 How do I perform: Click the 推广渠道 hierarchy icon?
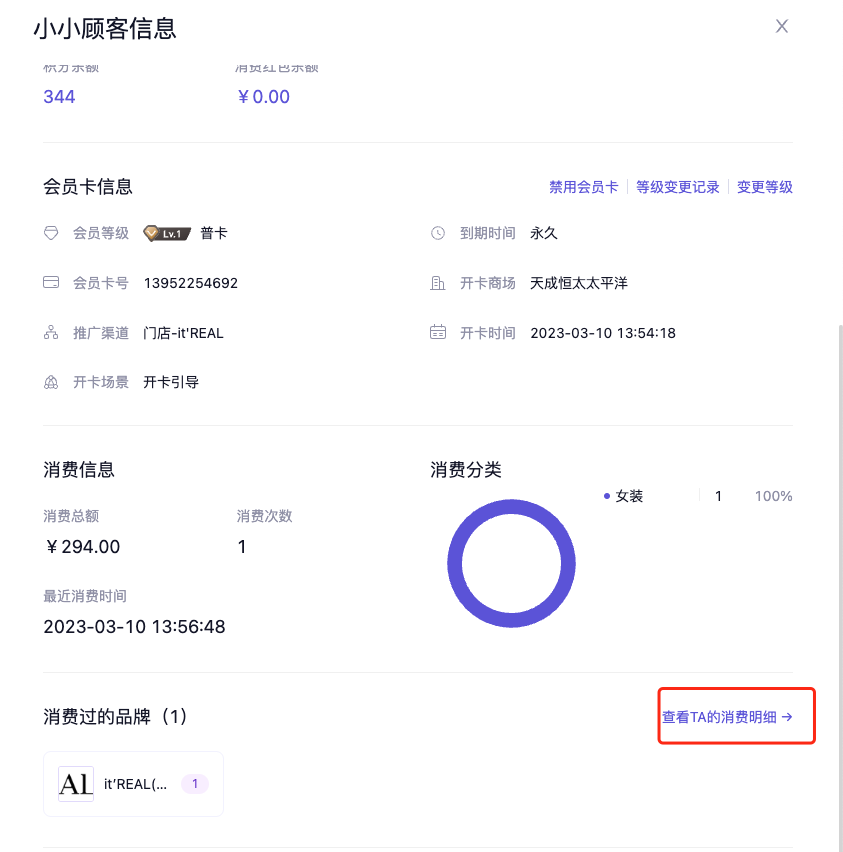click(x=51, y=333)
